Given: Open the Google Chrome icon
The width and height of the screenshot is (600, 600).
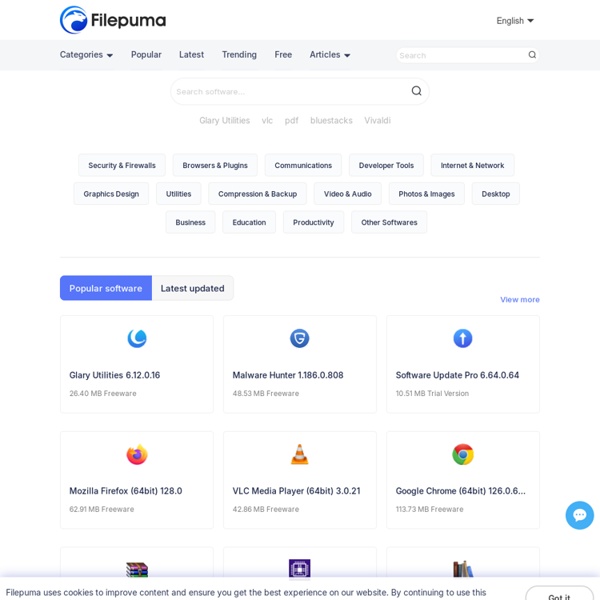Looking at the screenshot, I should [463, 454].
